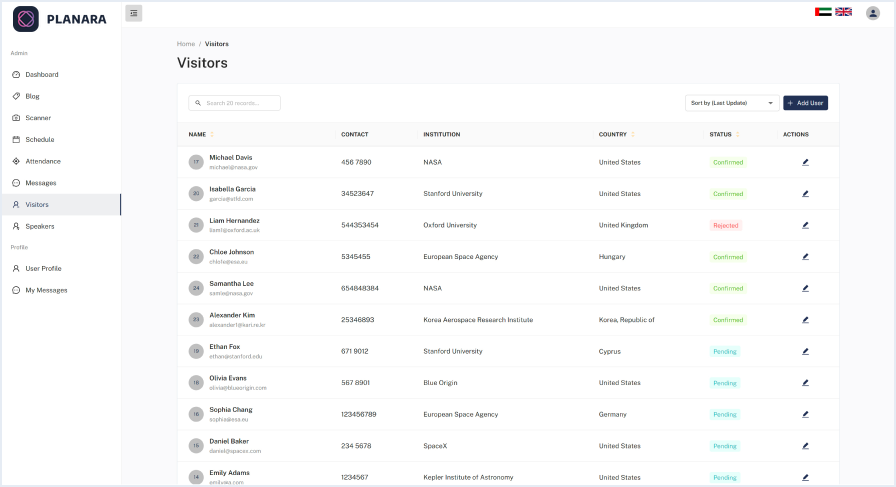Click the Planara logo icon

[26, 19]
